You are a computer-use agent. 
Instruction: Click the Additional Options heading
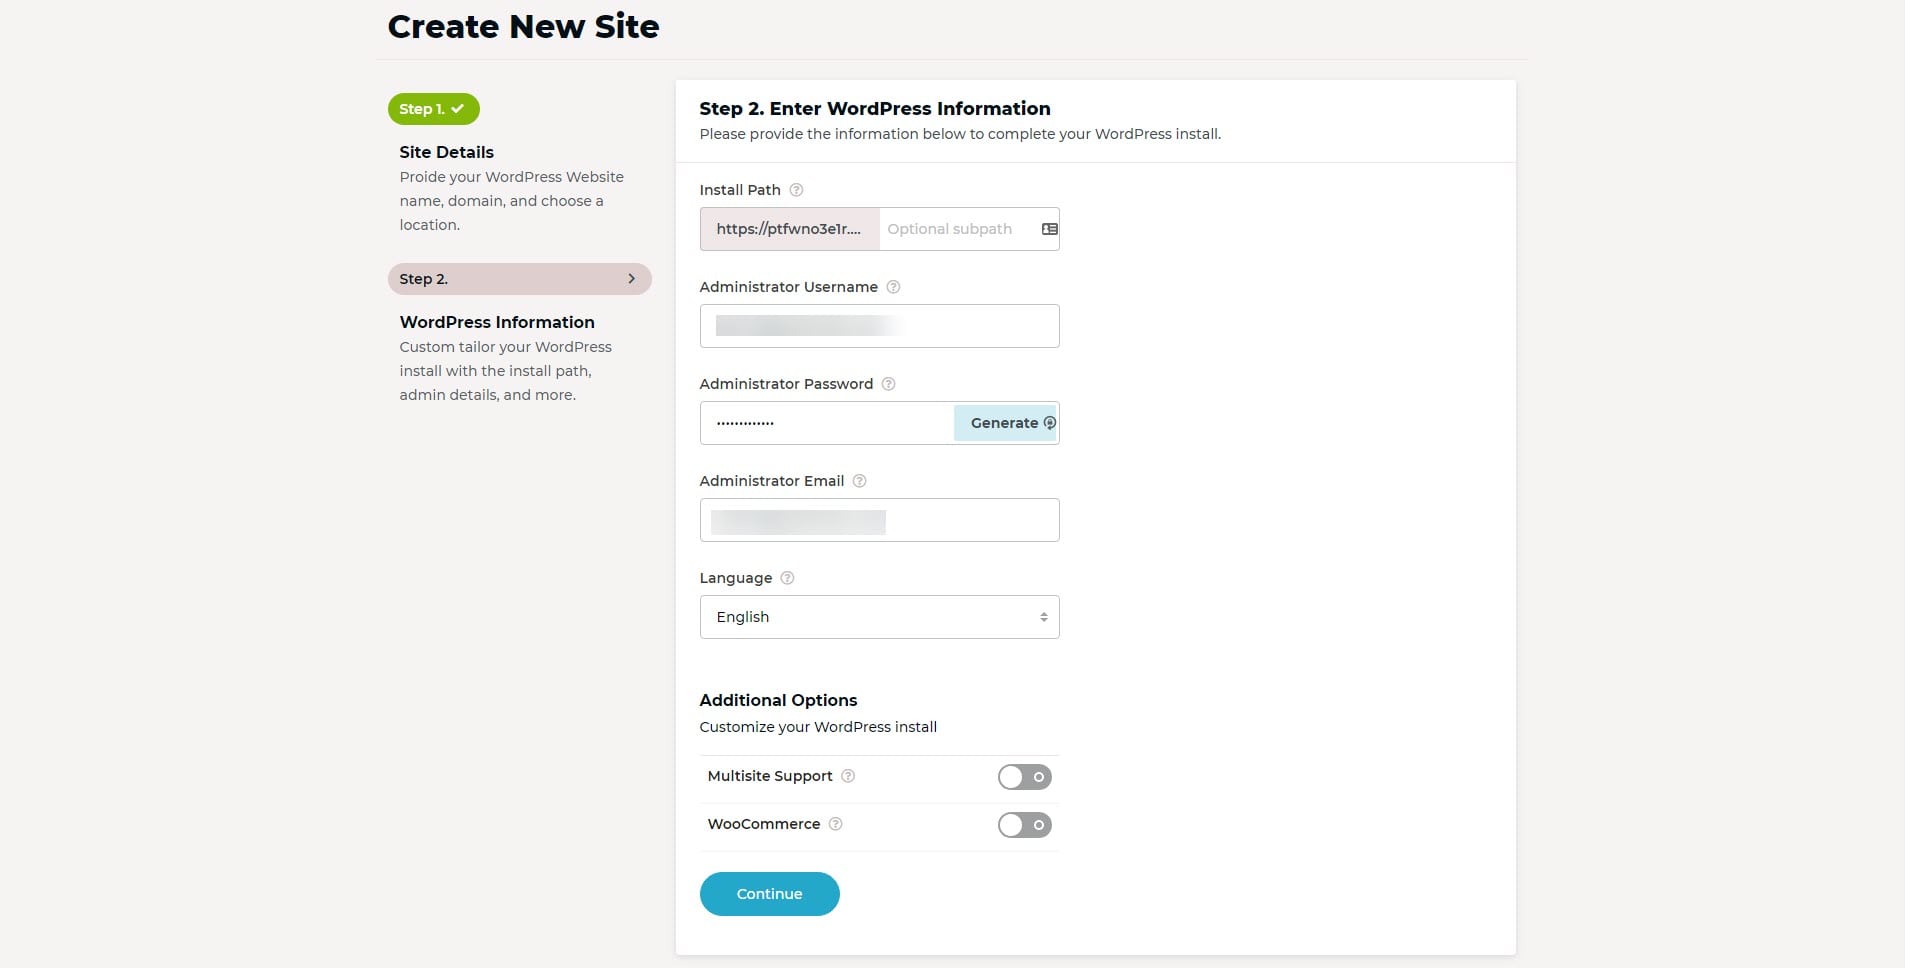[778, 700]
